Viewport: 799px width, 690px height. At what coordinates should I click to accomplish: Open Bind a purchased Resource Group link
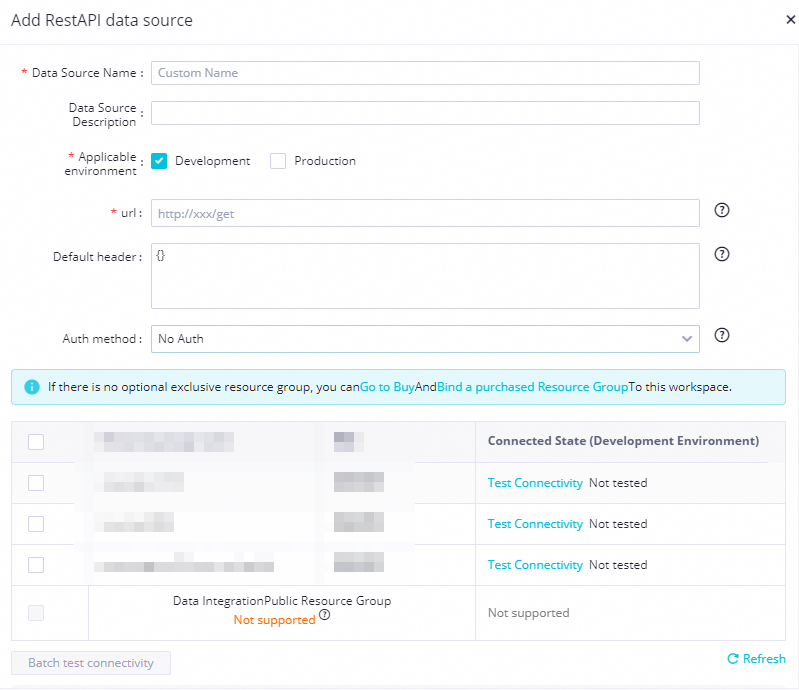pyautogui.click(x=532, y=387)
